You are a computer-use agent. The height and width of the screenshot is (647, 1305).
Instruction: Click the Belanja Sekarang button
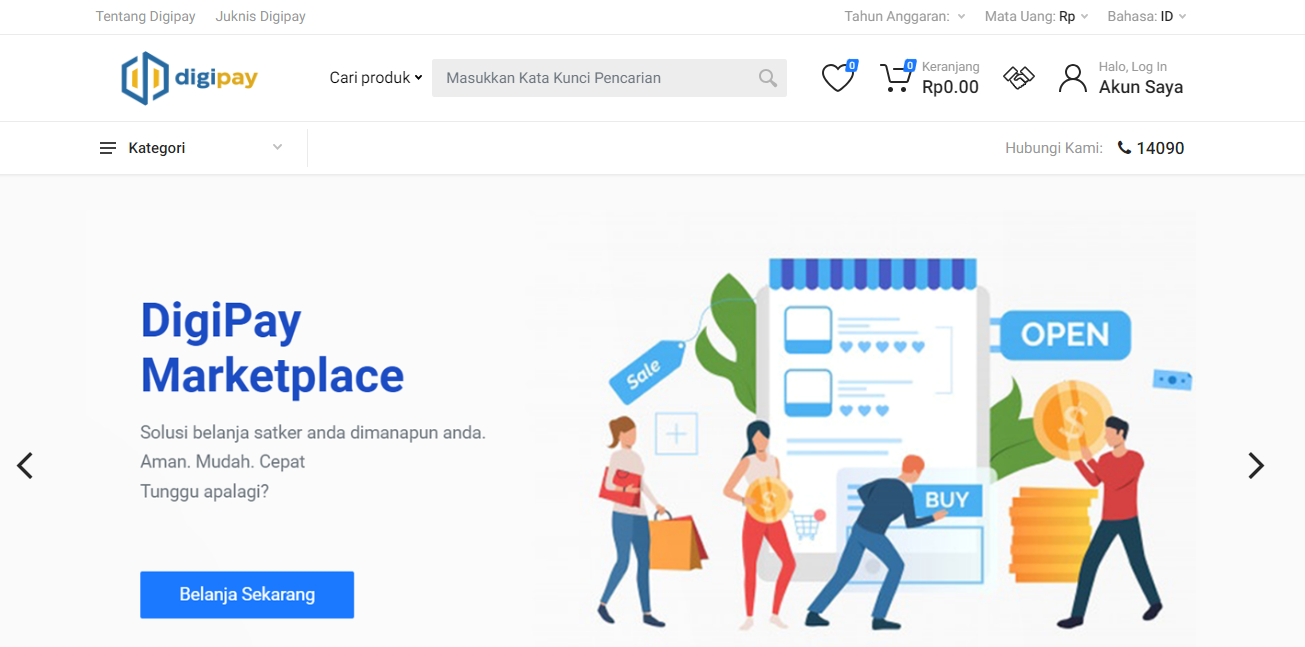point(247,594)
